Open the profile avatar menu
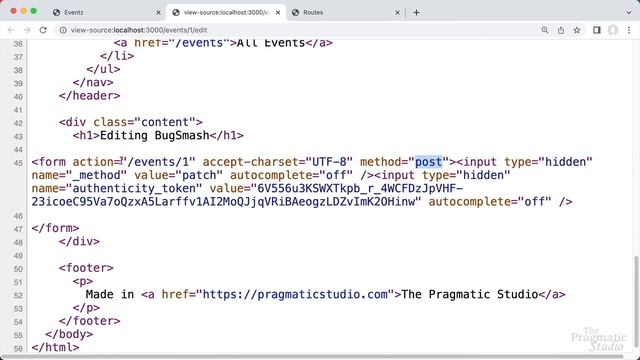The image size is (640, 360). coord(613,30)
